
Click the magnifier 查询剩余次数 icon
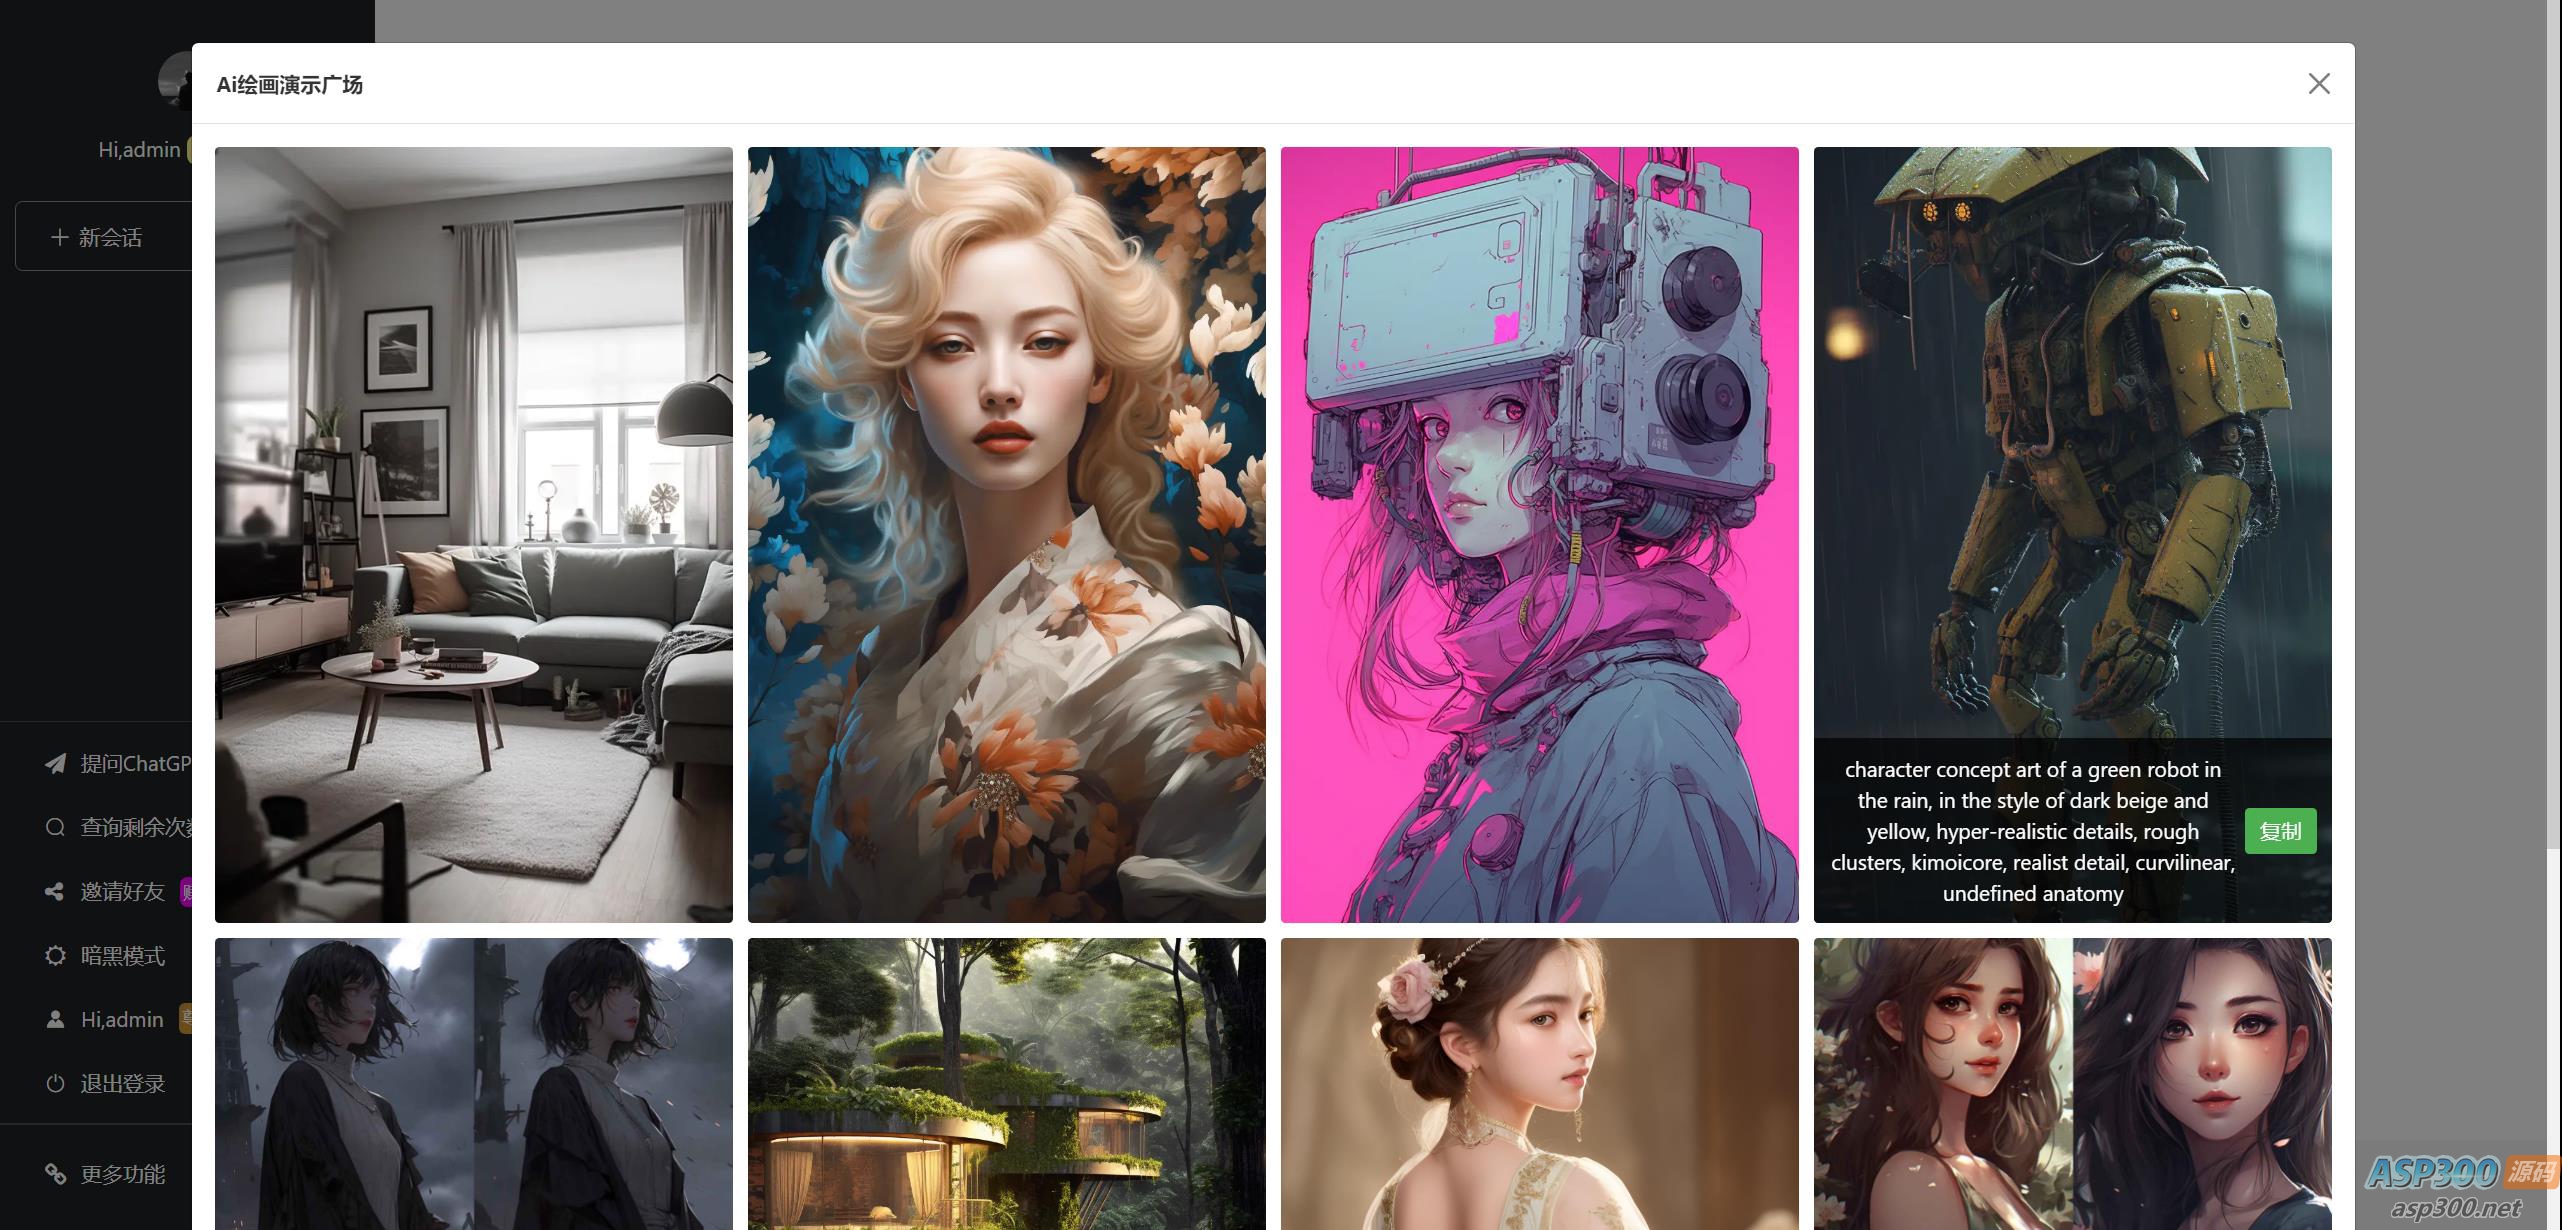[55, 827]
